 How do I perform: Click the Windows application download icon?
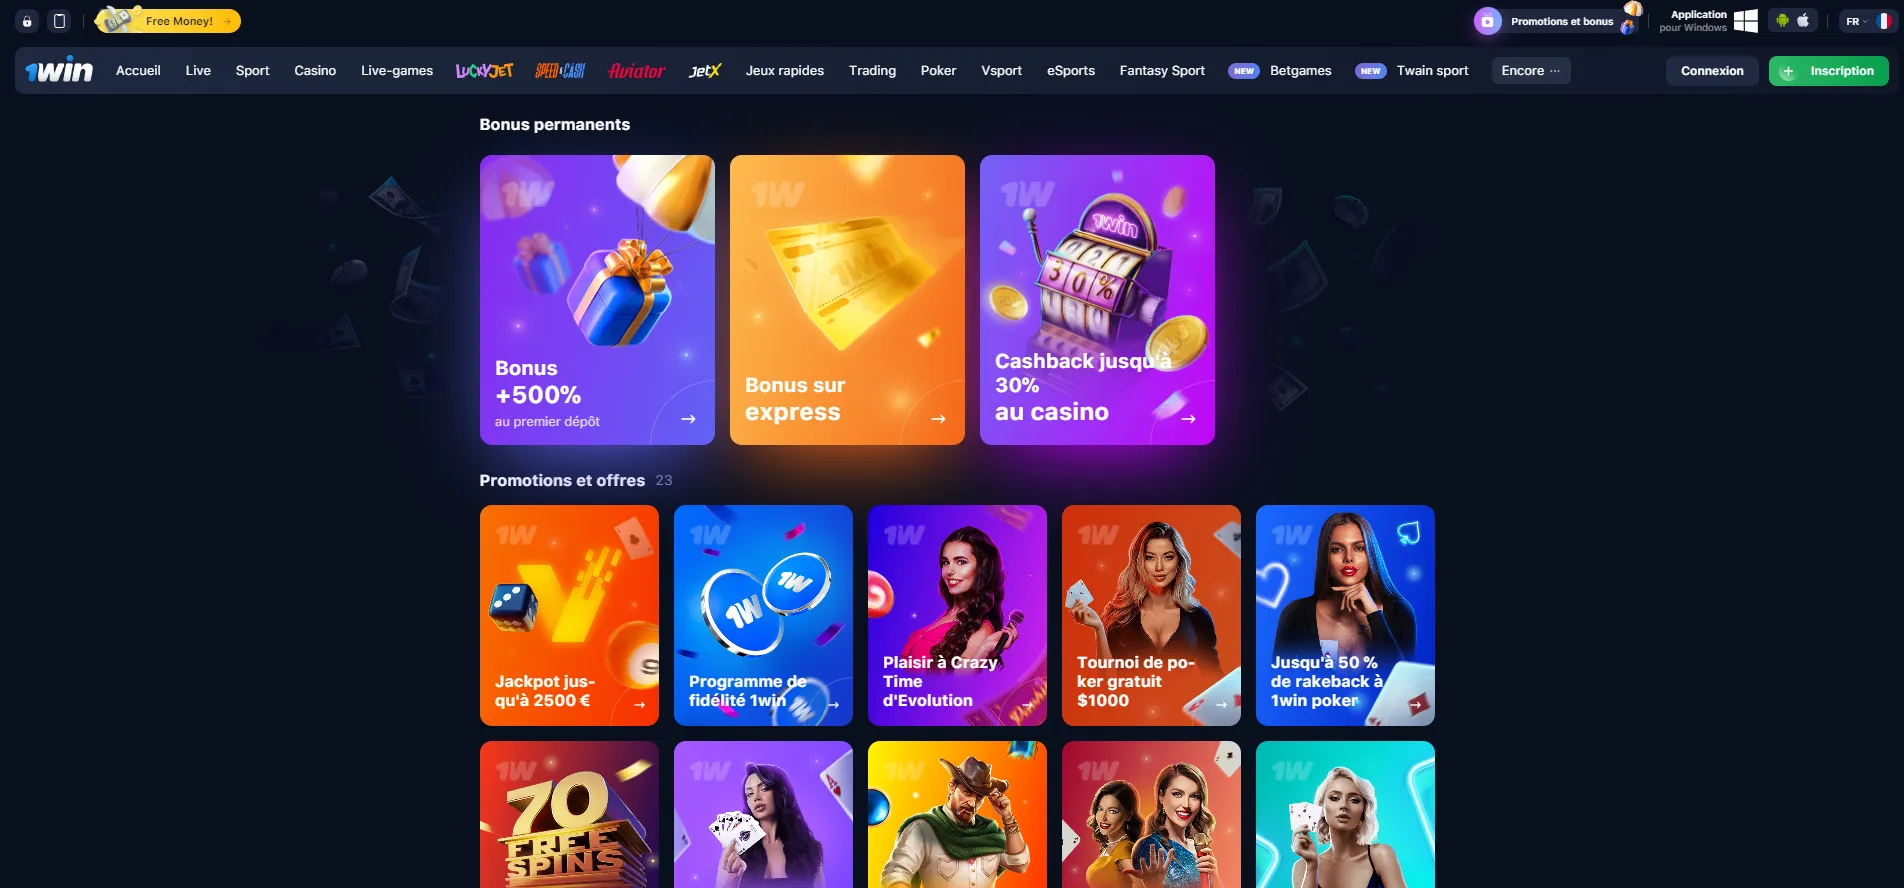pos(1746,21)
